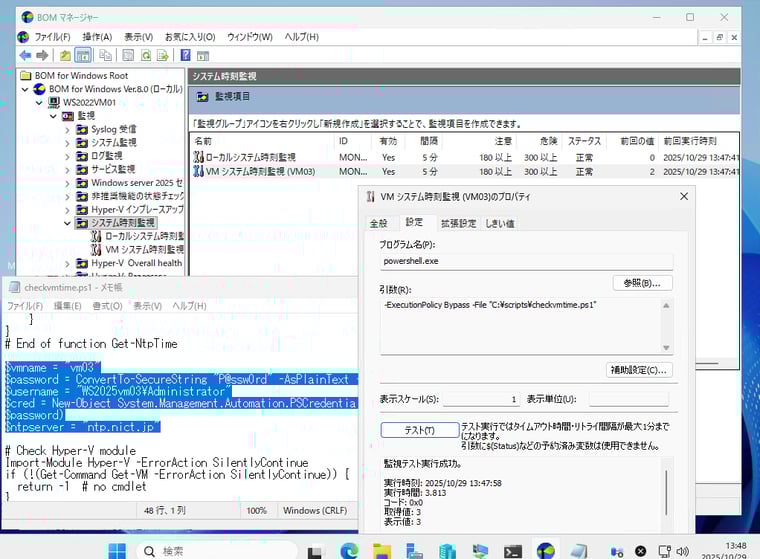The height and width of the screenshot is (559, 760).
Task: Close the VM システム時刻監視 properties dialog
Action: (684, 196)
